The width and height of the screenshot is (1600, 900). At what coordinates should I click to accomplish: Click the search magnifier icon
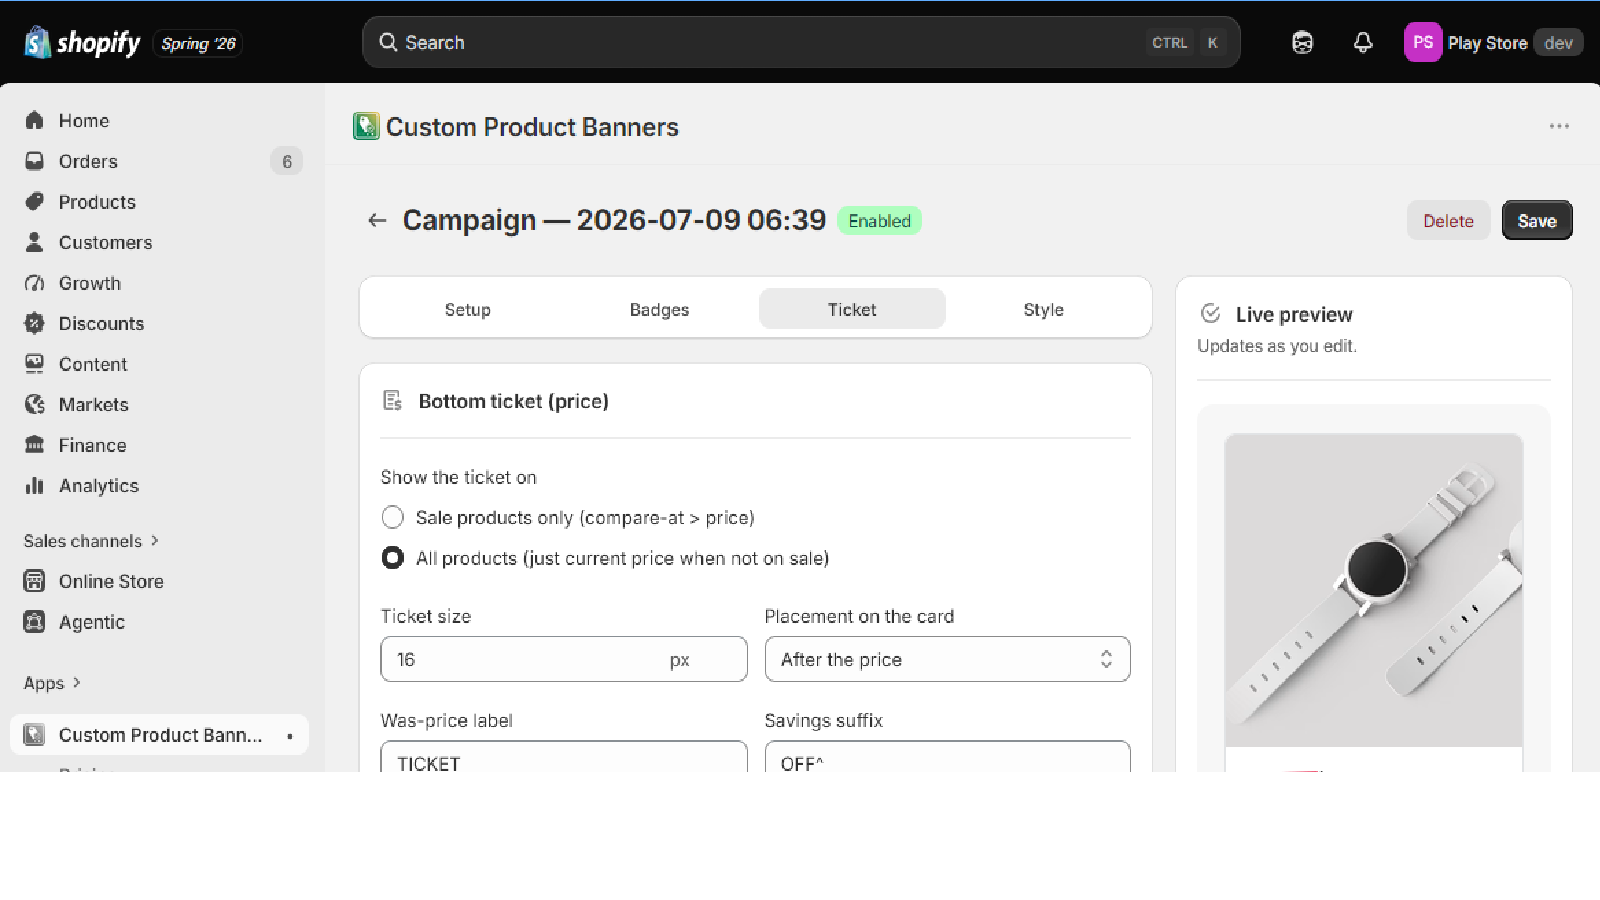pos(388,42)
